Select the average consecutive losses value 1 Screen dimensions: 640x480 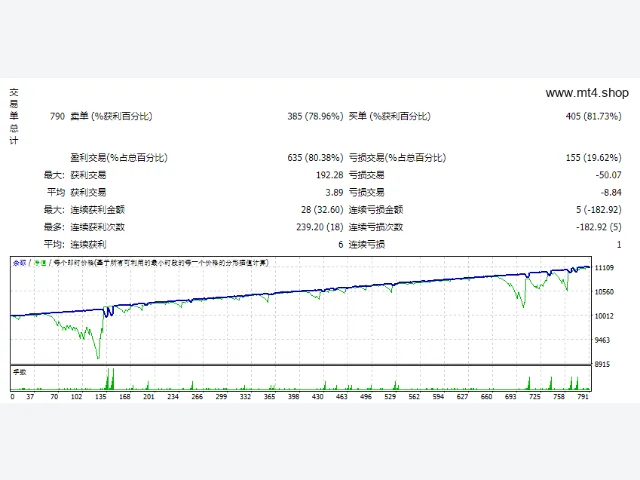[x=619, y=244]
